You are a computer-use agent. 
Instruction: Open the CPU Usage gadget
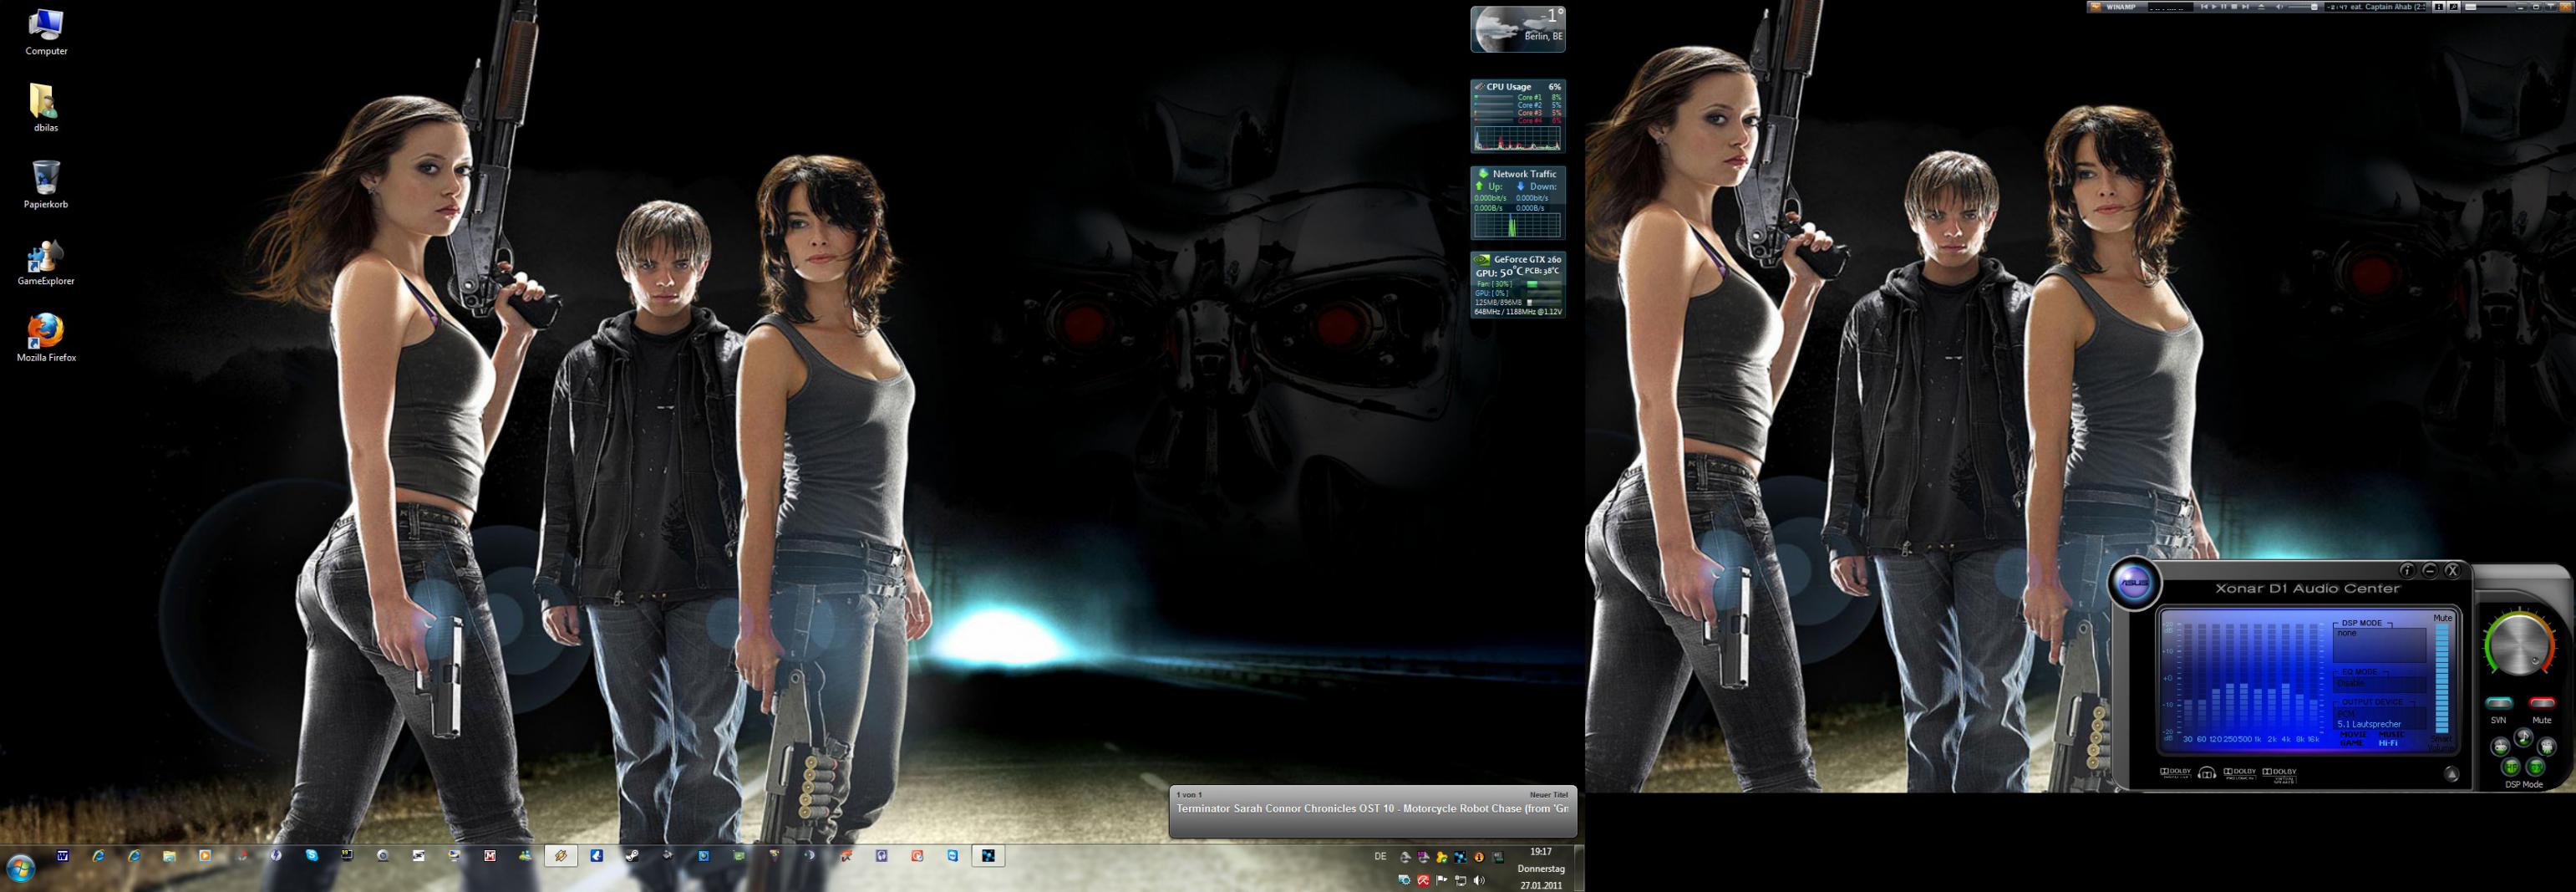1518,116
